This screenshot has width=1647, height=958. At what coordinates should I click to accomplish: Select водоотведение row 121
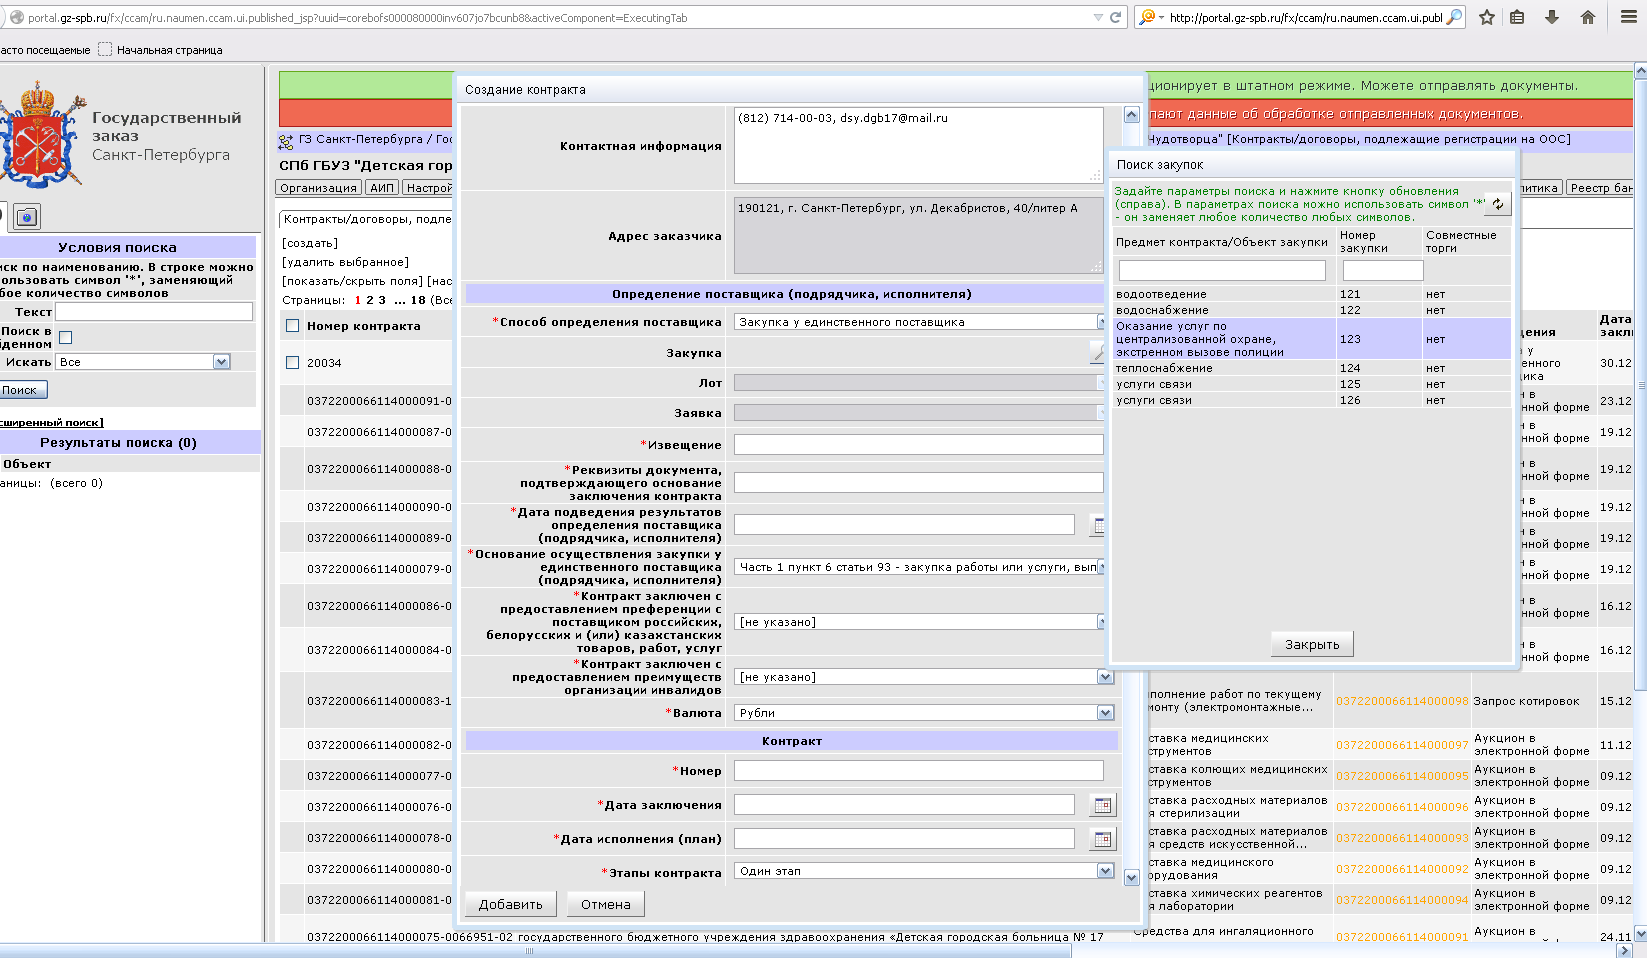tap(1311, 294)
